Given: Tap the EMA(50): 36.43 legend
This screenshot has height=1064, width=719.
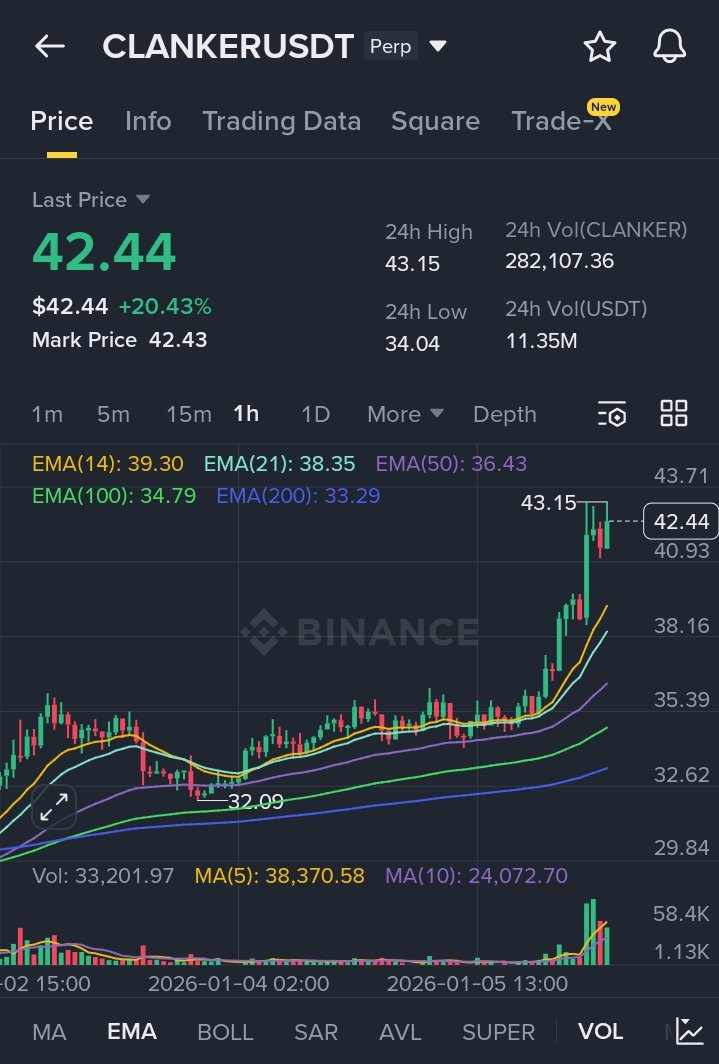Looking at the screenshot, I should pyautogui.click(x=451, y=463).
